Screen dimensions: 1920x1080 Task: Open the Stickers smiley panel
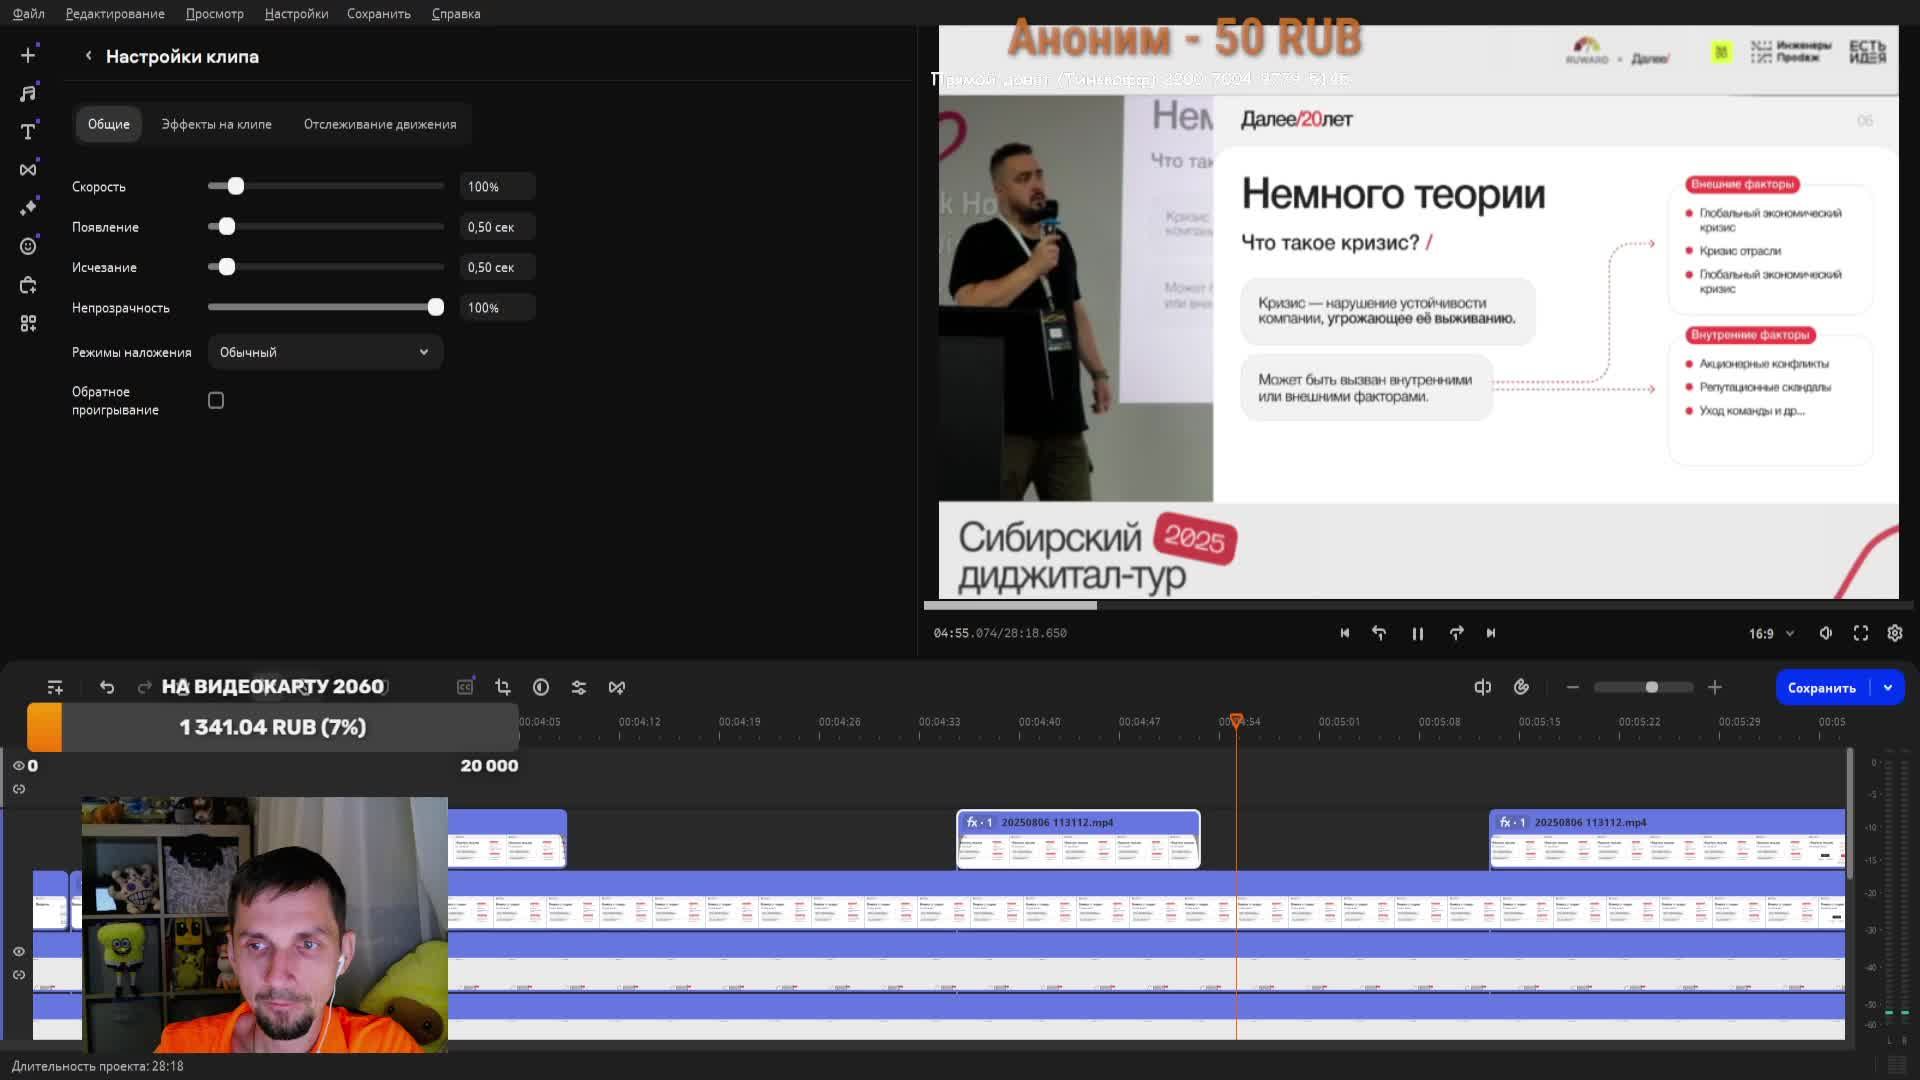click(28, 247)
